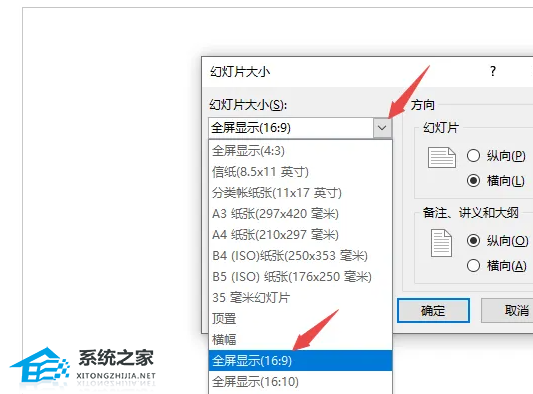Pick B5 (ISO) 纸张(176x250 毫米)
Viewport: 533px width, 394px height.
coord(300,277)
